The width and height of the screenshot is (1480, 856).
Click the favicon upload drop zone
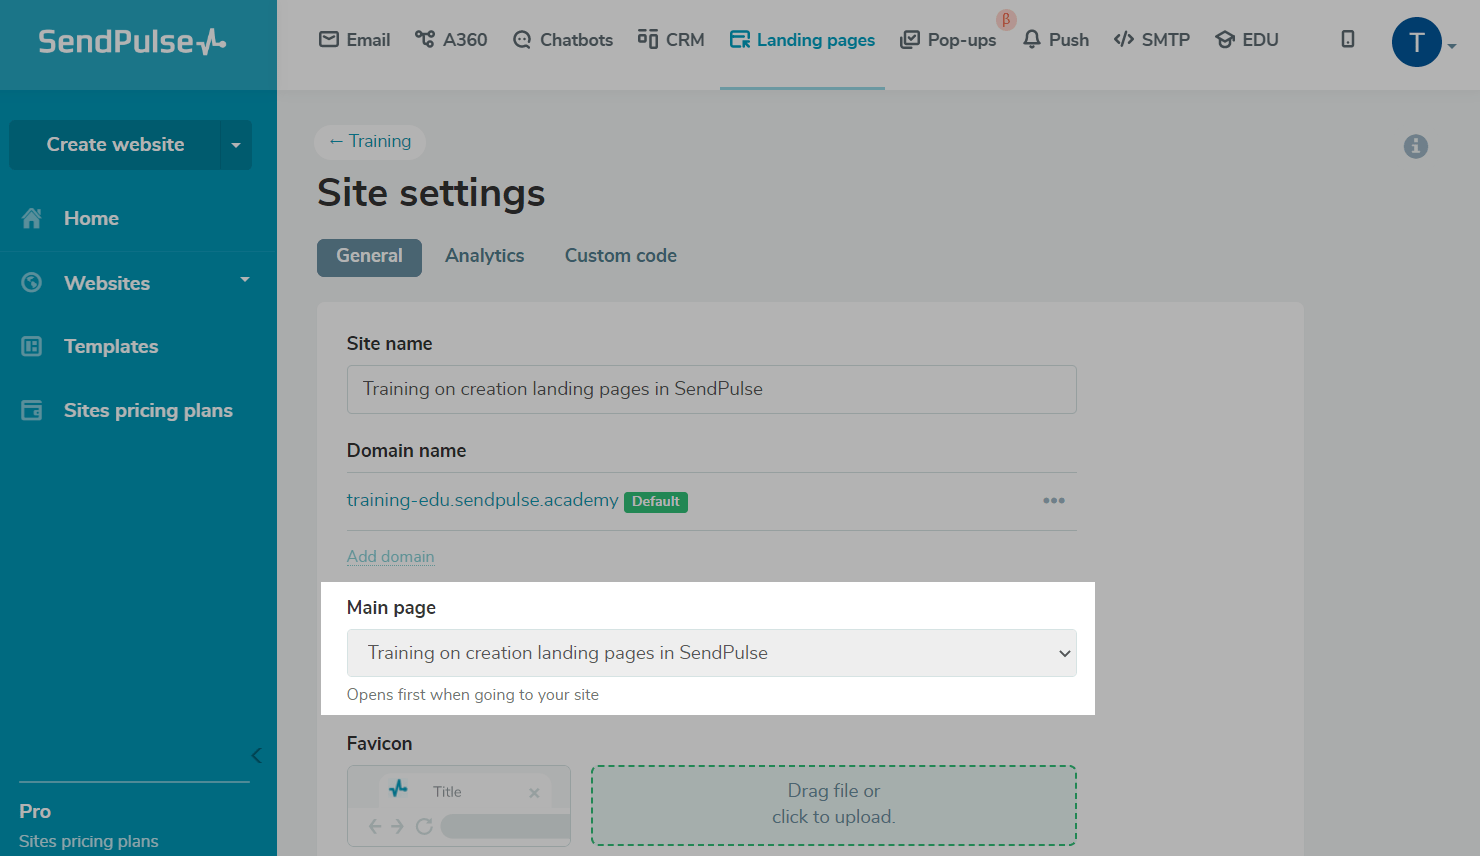[834, 805]
